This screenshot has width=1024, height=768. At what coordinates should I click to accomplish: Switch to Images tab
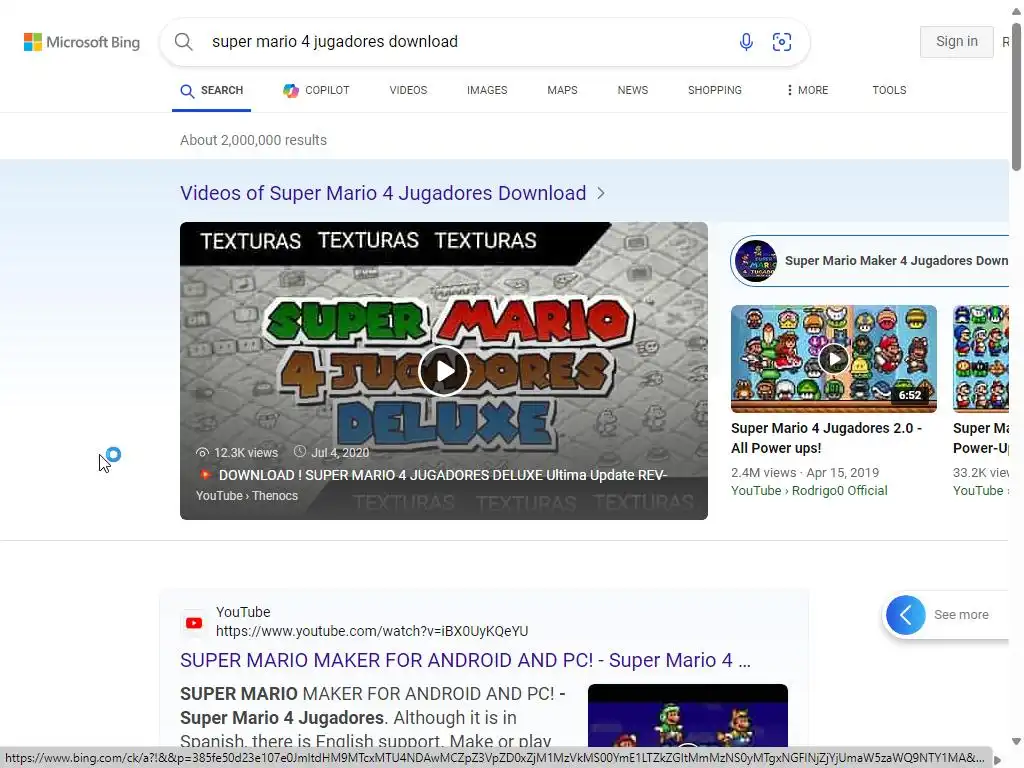click(x=487, y=90)
